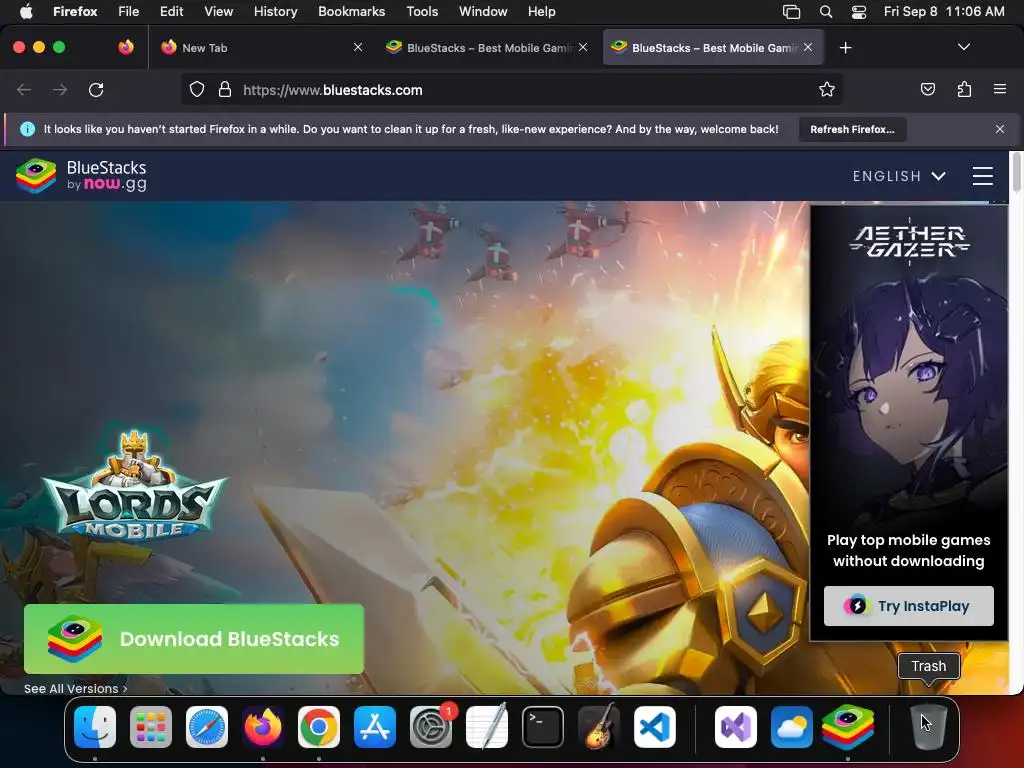This screenshot has height=768, width=1024.
Task: Open macOS Control Center
Action: 859,12
